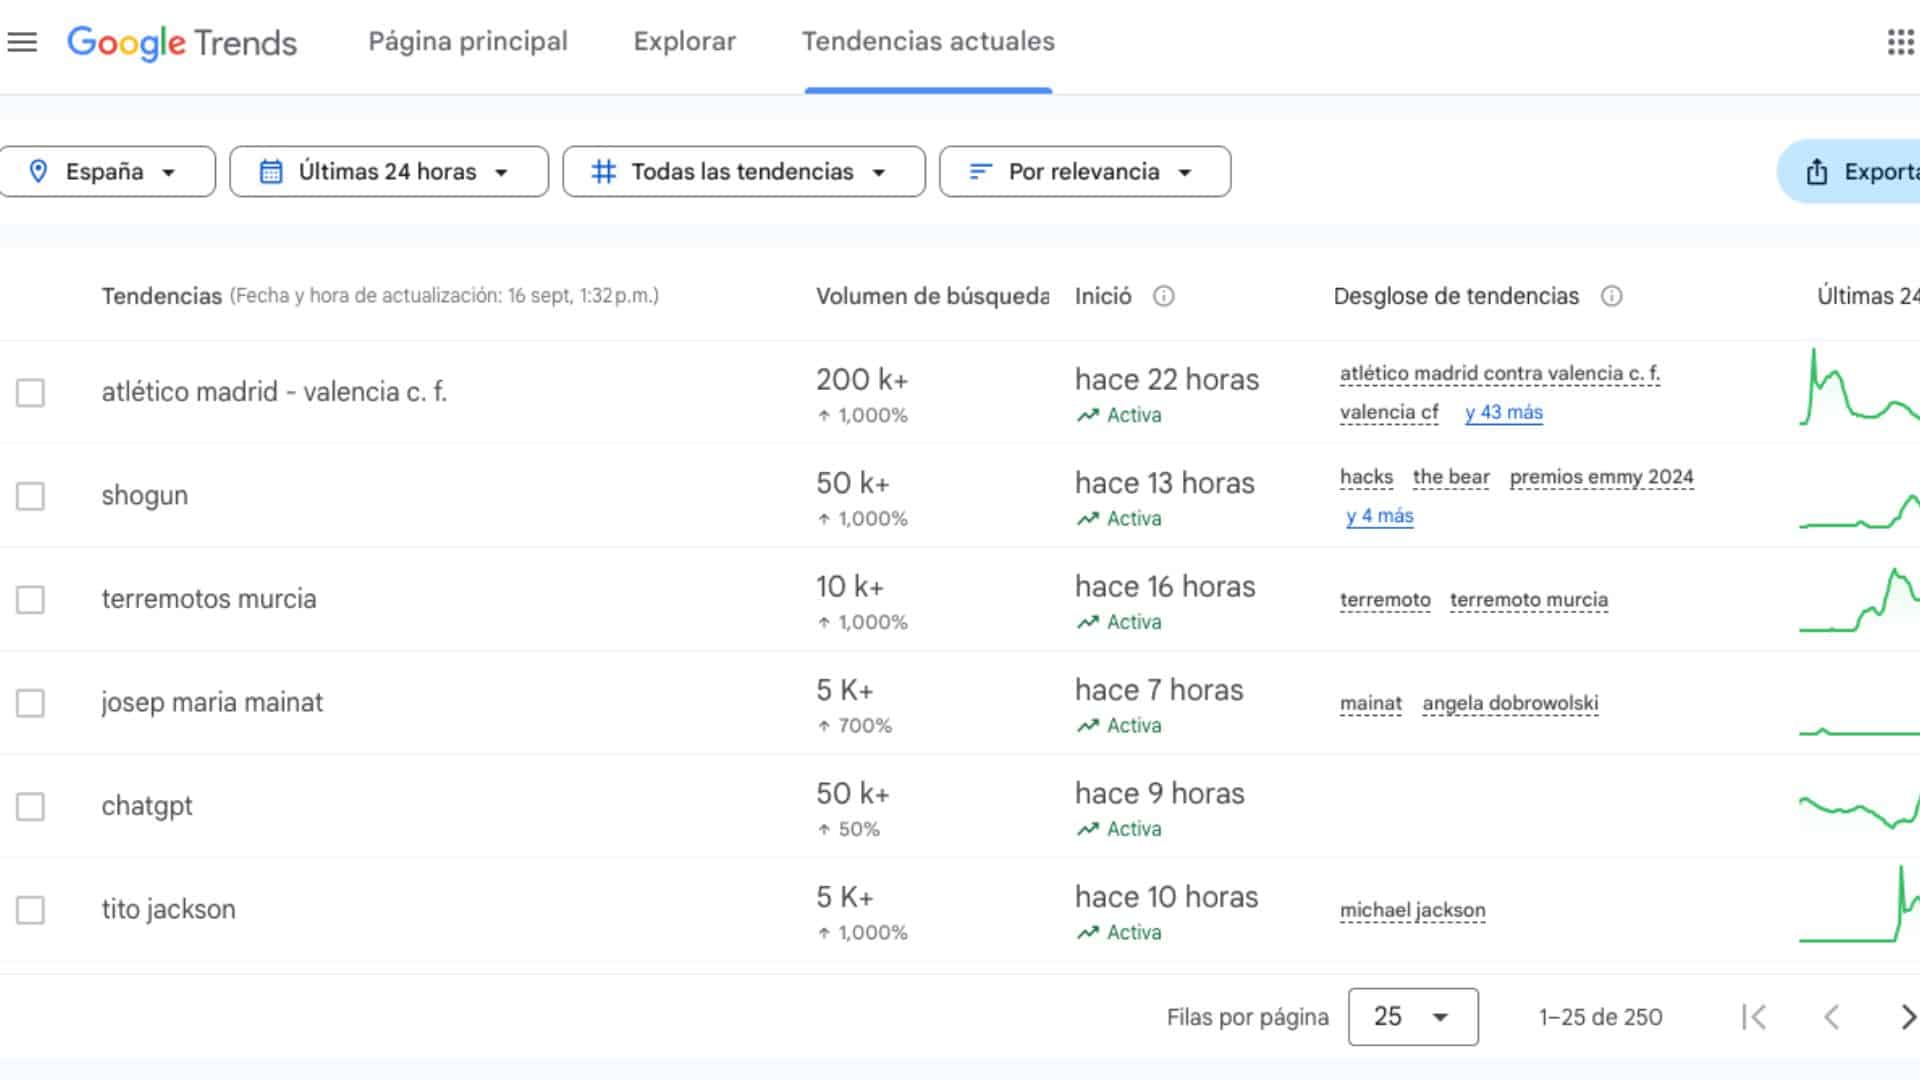Screen dimensions: 1920x1080
Task: Open the Últimas 24 horas time dropdown
Action: pyautogui.click(x=389, y=172)
